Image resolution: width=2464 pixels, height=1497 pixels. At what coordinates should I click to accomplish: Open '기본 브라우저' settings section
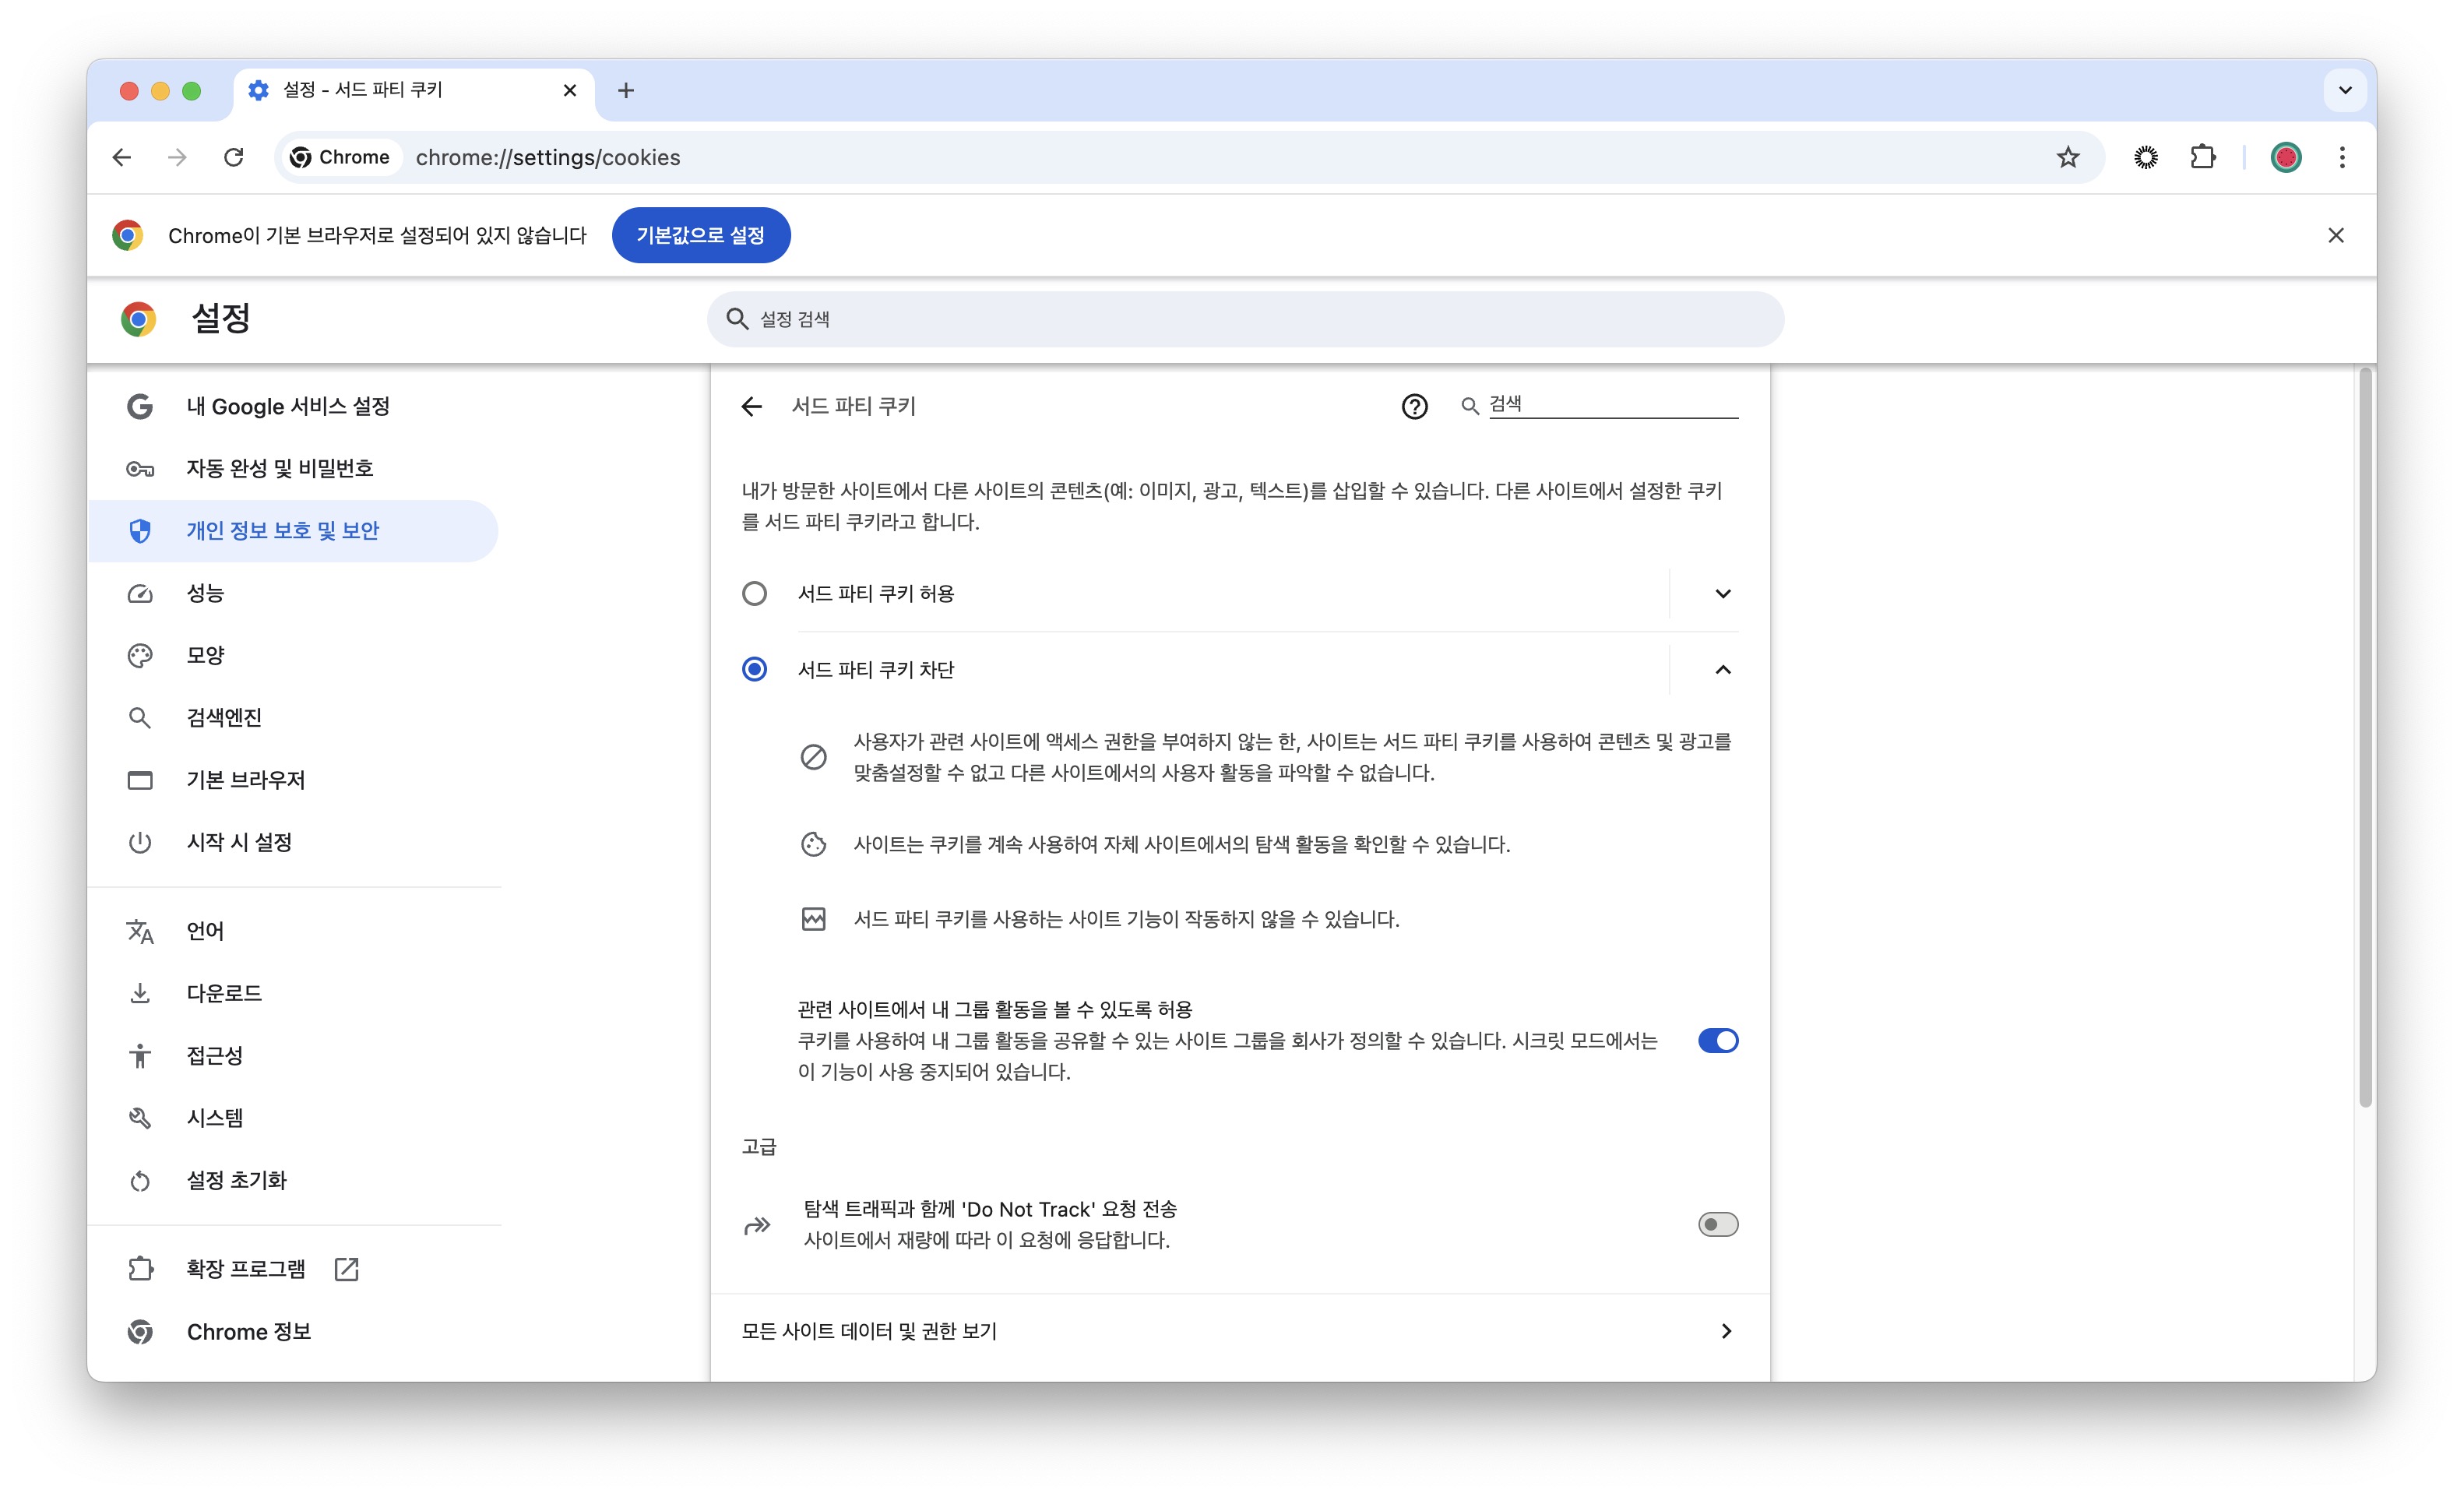[294, 780]
